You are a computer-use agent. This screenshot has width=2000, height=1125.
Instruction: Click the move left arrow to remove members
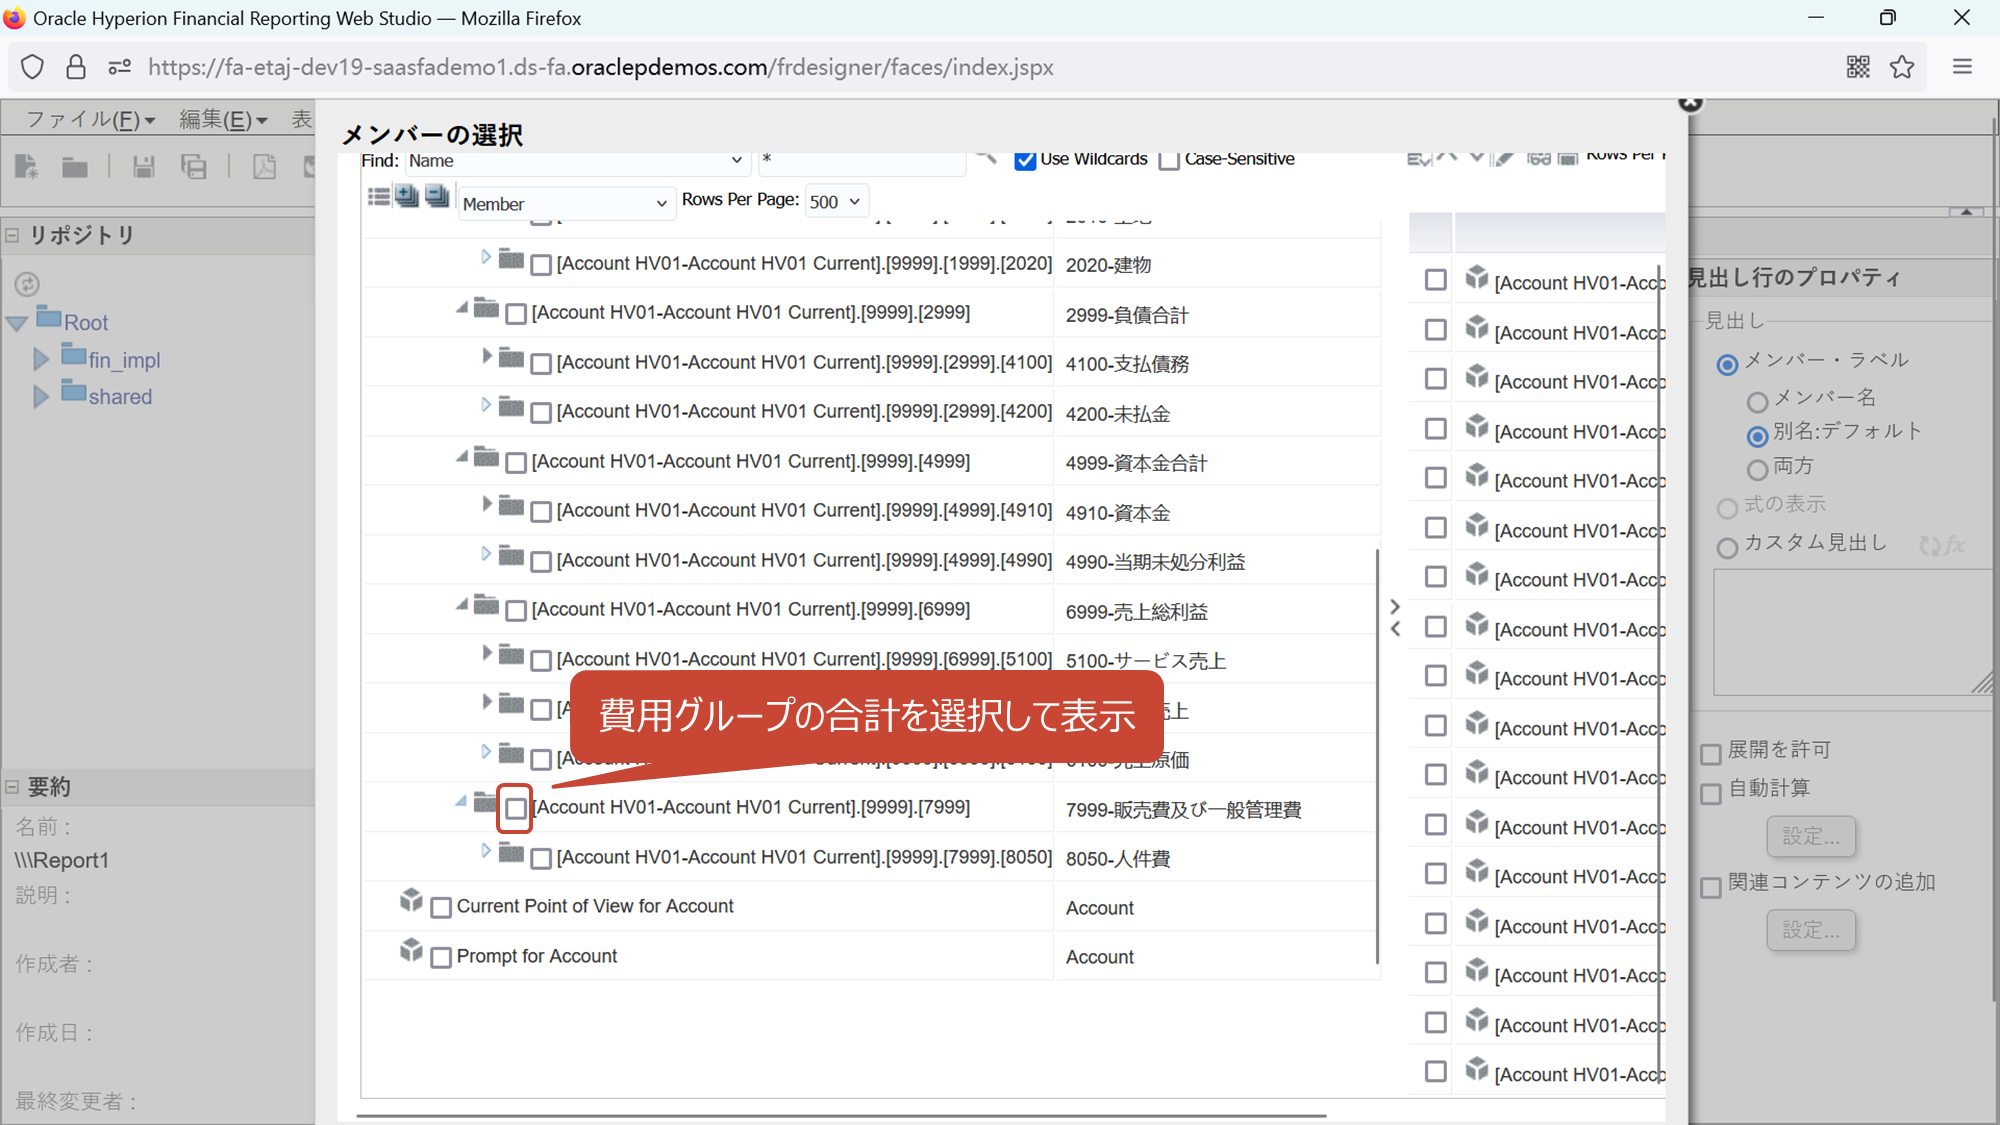1395,629
